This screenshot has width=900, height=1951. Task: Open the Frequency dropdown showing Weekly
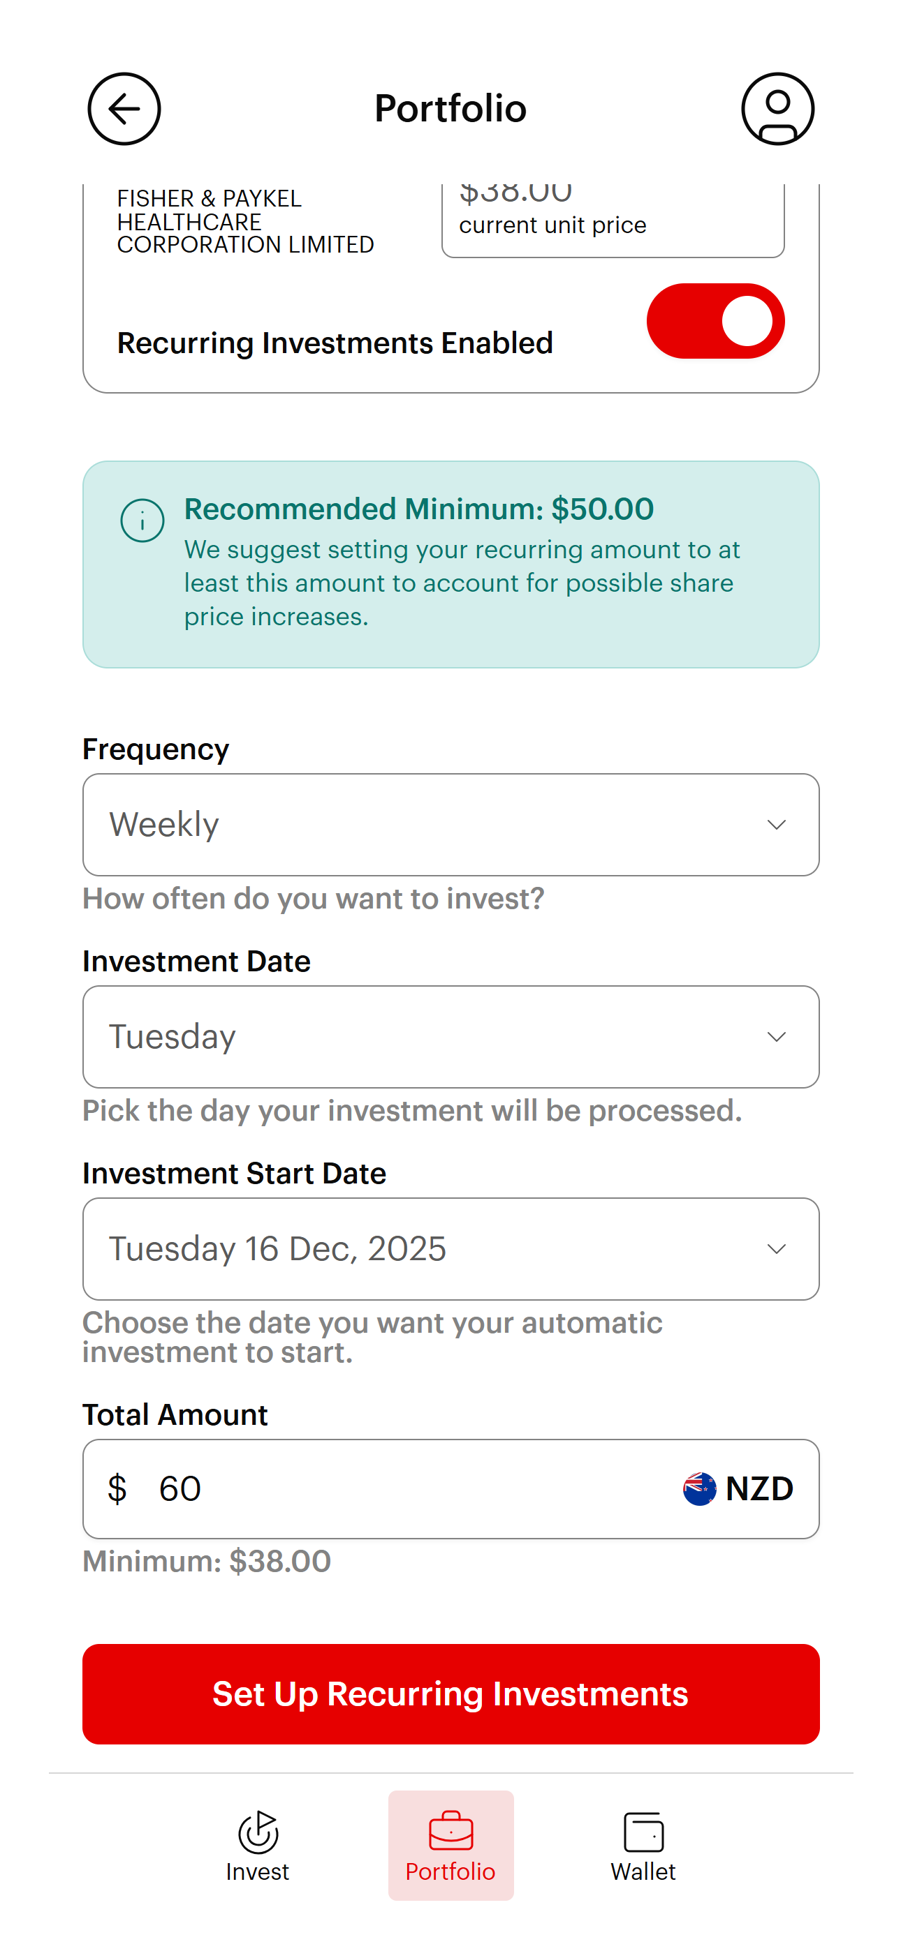451,825
